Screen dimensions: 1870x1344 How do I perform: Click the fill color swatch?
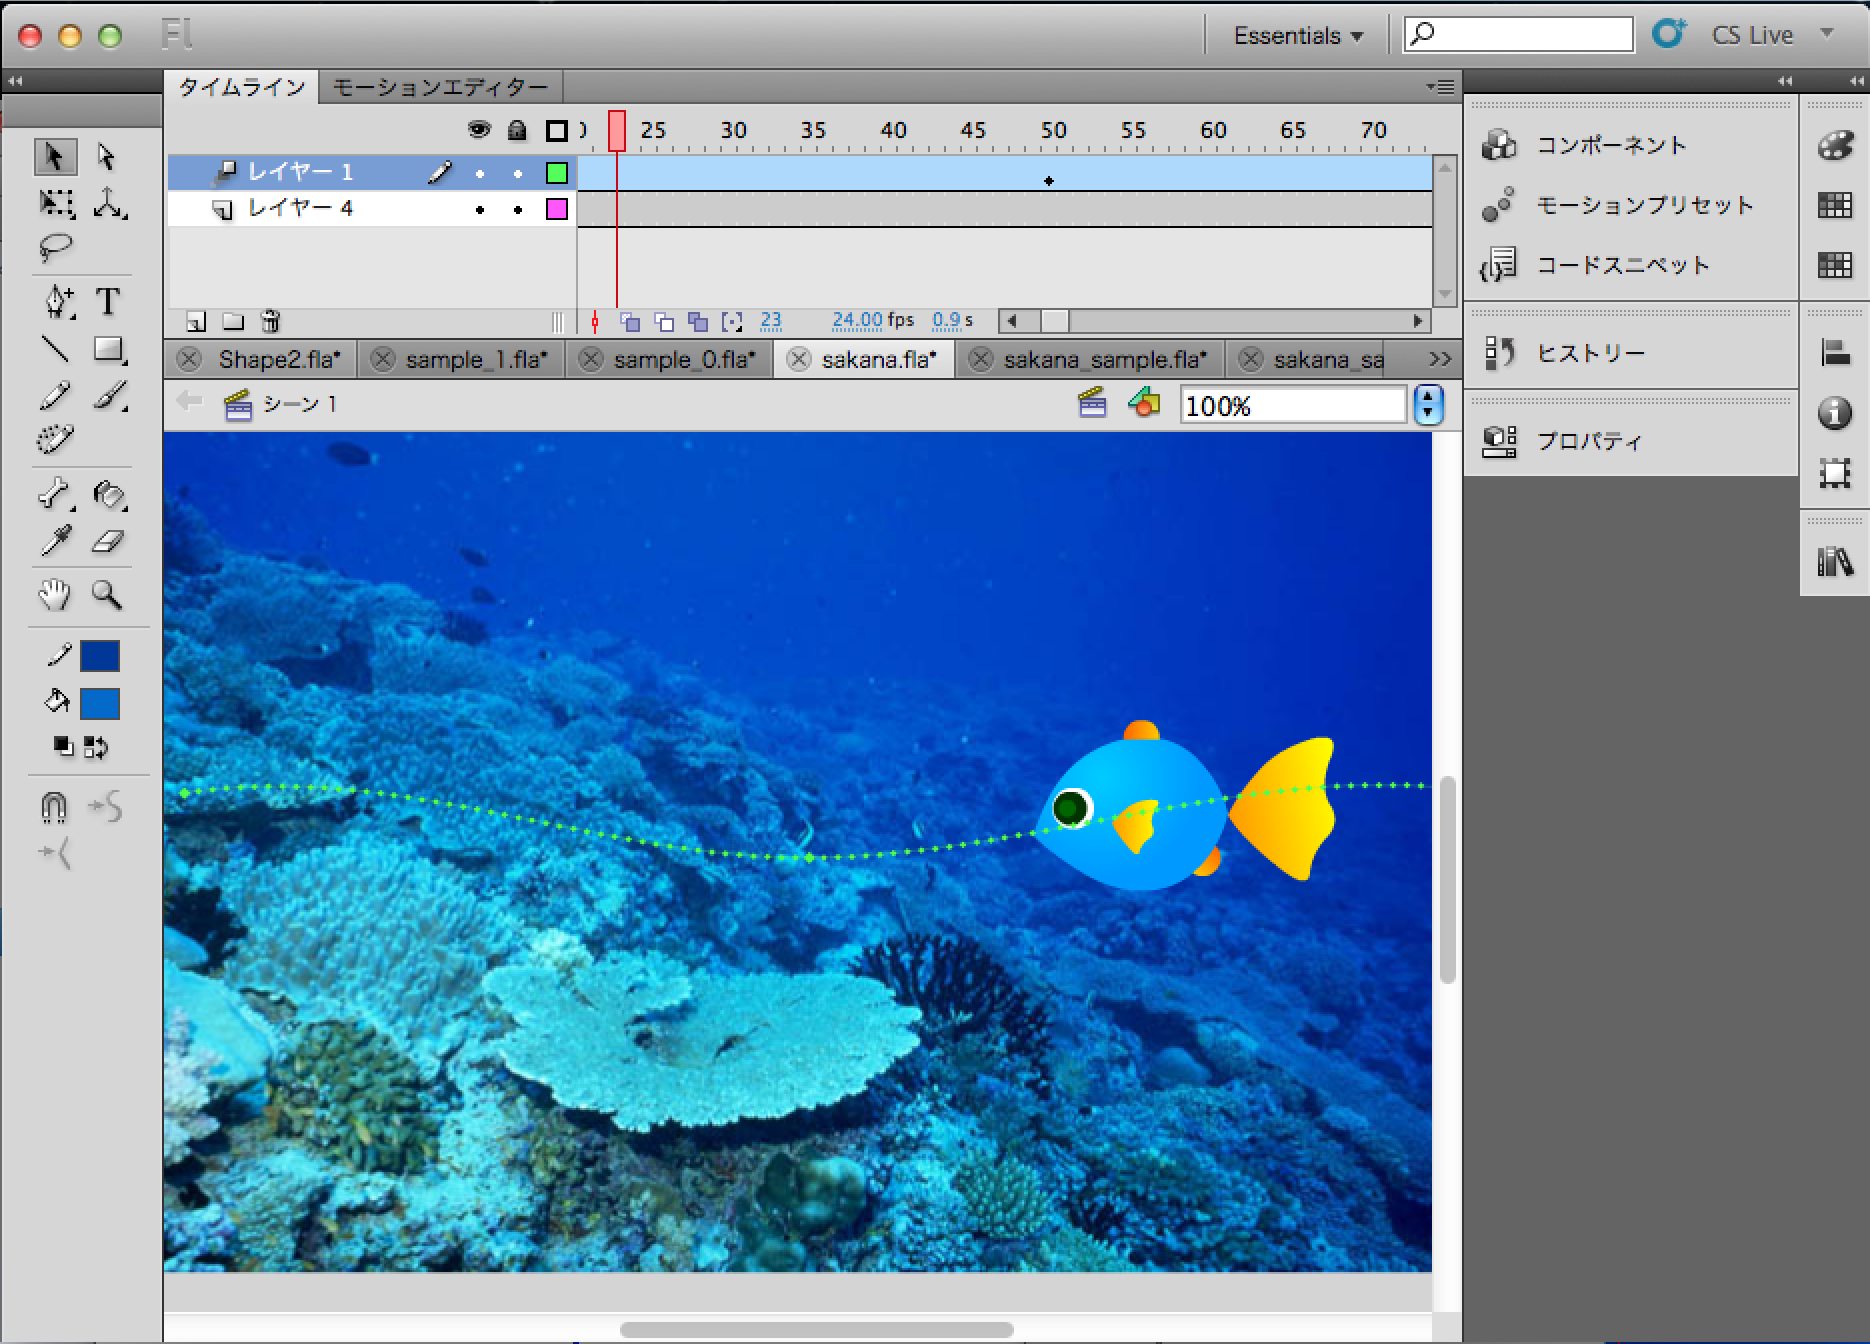click(100, 704)
